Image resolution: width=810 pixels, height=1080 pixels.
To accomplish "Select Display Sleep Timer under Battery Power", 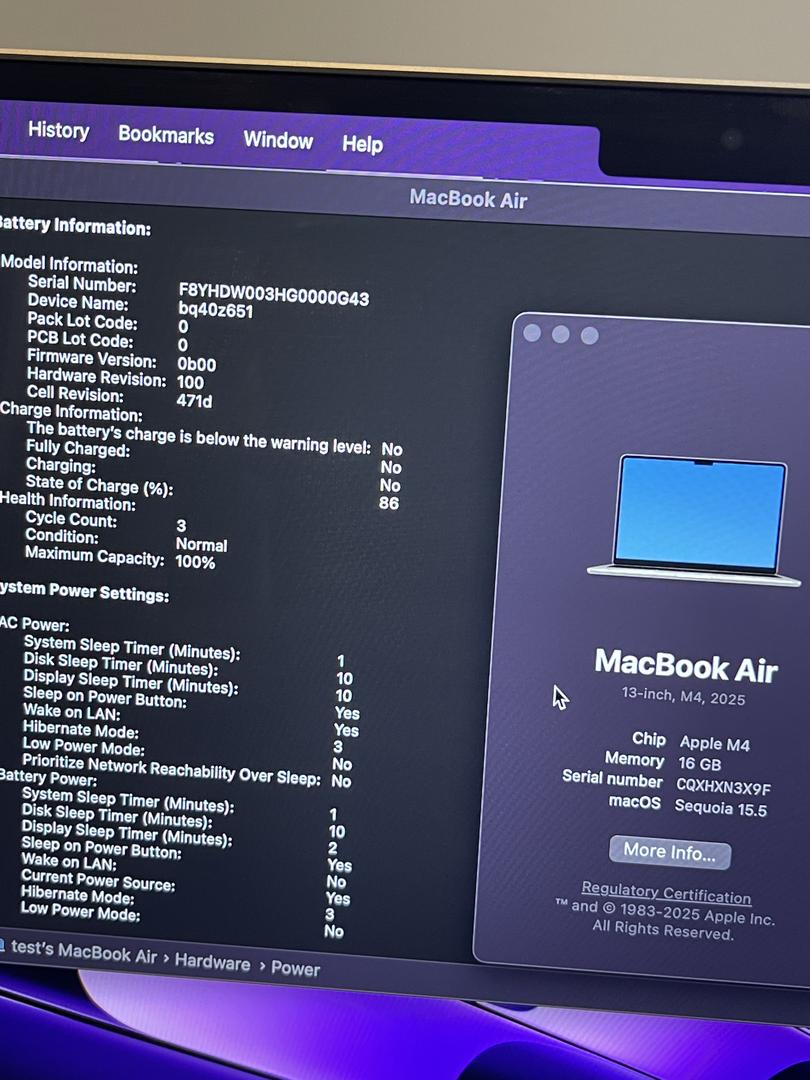I will pyautogui.click(x=127, y=833).
